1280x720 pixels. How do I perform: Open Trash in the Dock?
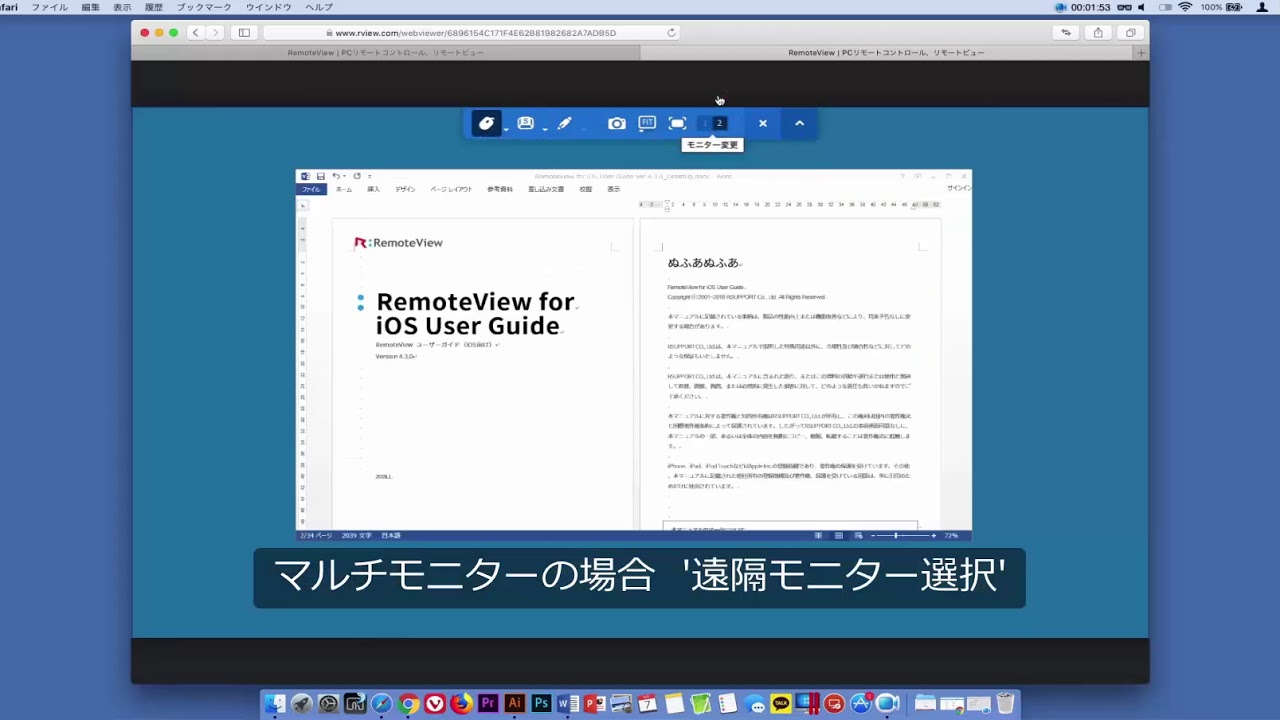point(1005,704)
